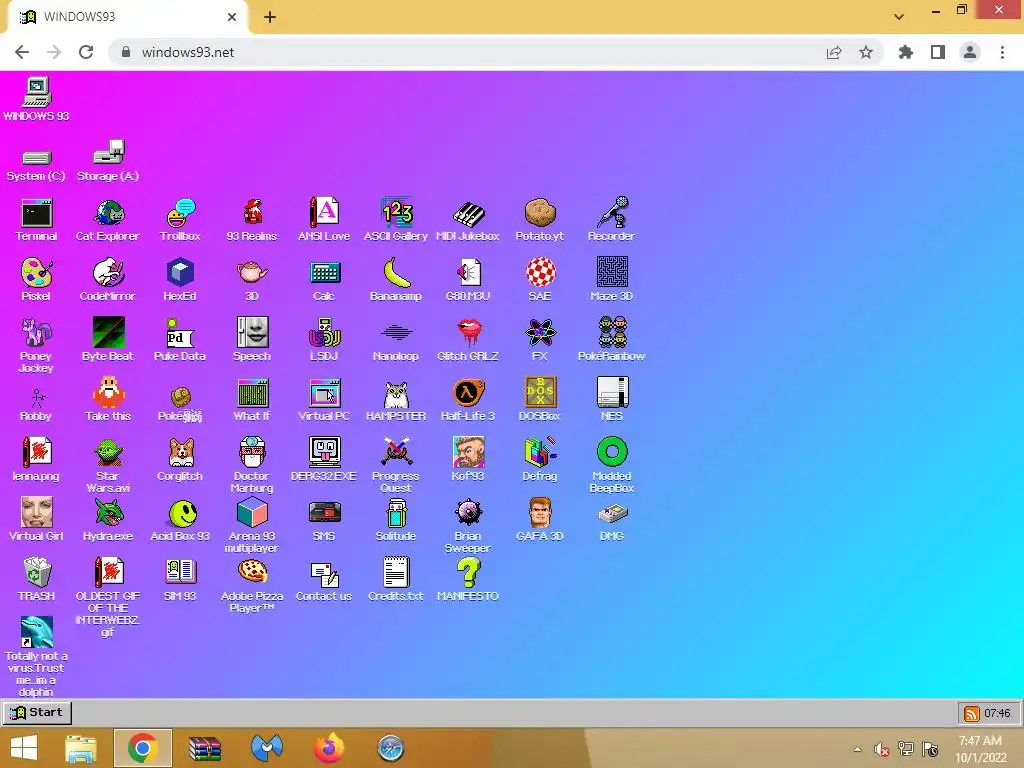Launch the SAE checkered ball icon
The height and width of the screenshot is (768, 1024).
click(x=540, y=280)
